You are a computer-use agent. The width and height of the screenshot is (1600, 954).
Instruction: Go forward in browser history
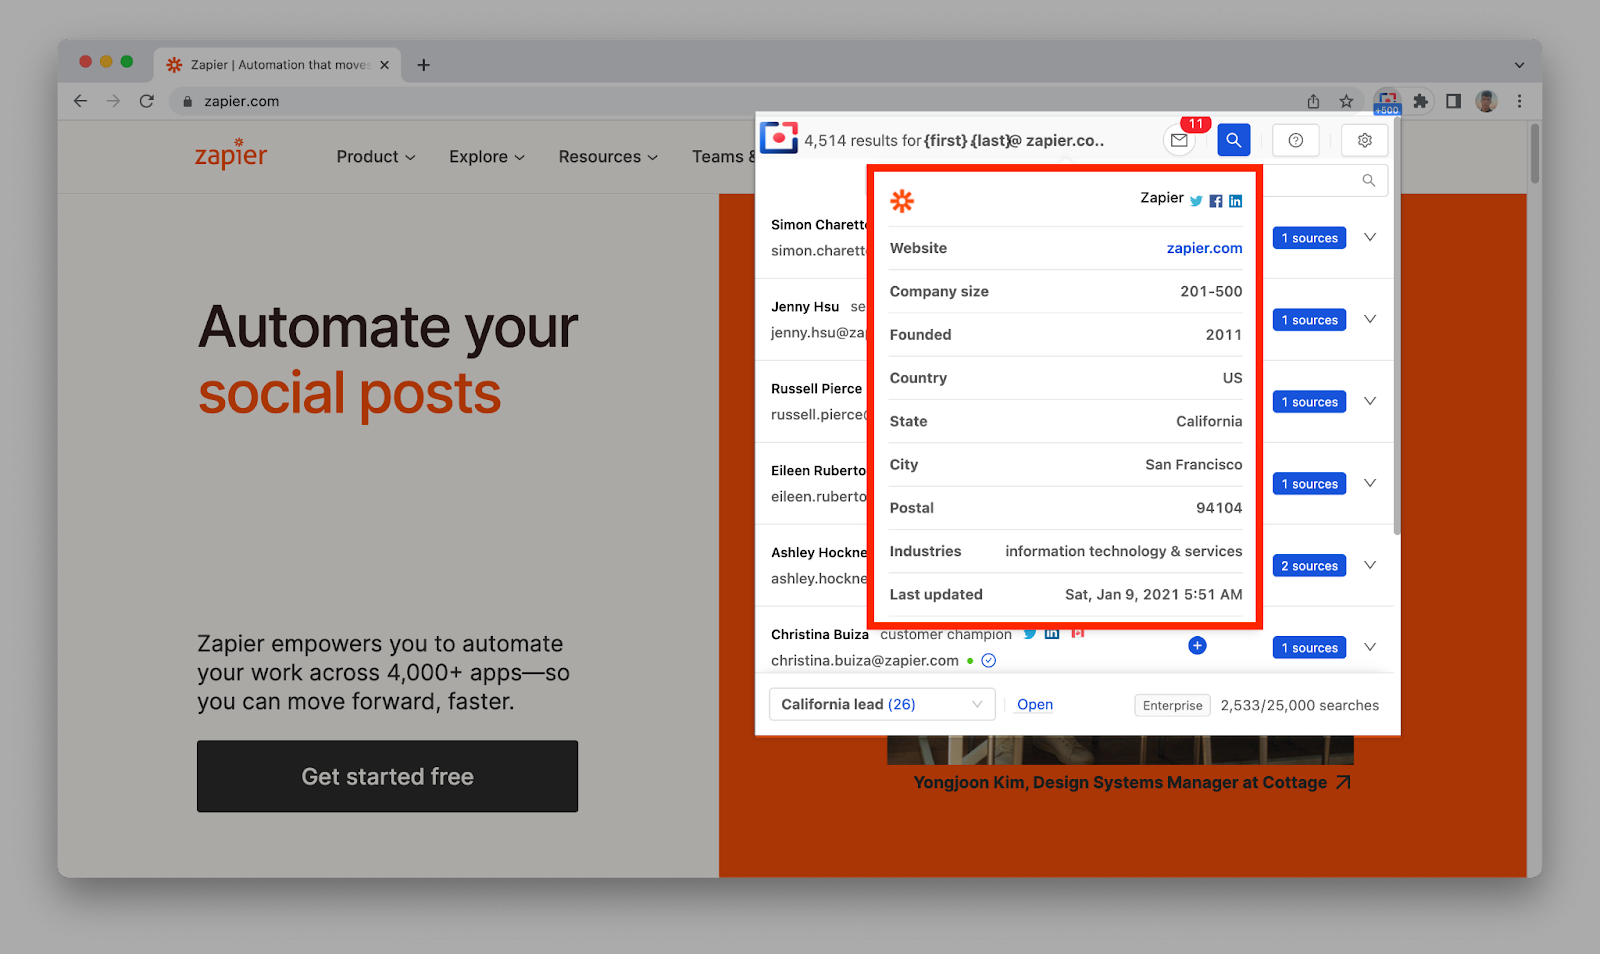pos(113,101)
